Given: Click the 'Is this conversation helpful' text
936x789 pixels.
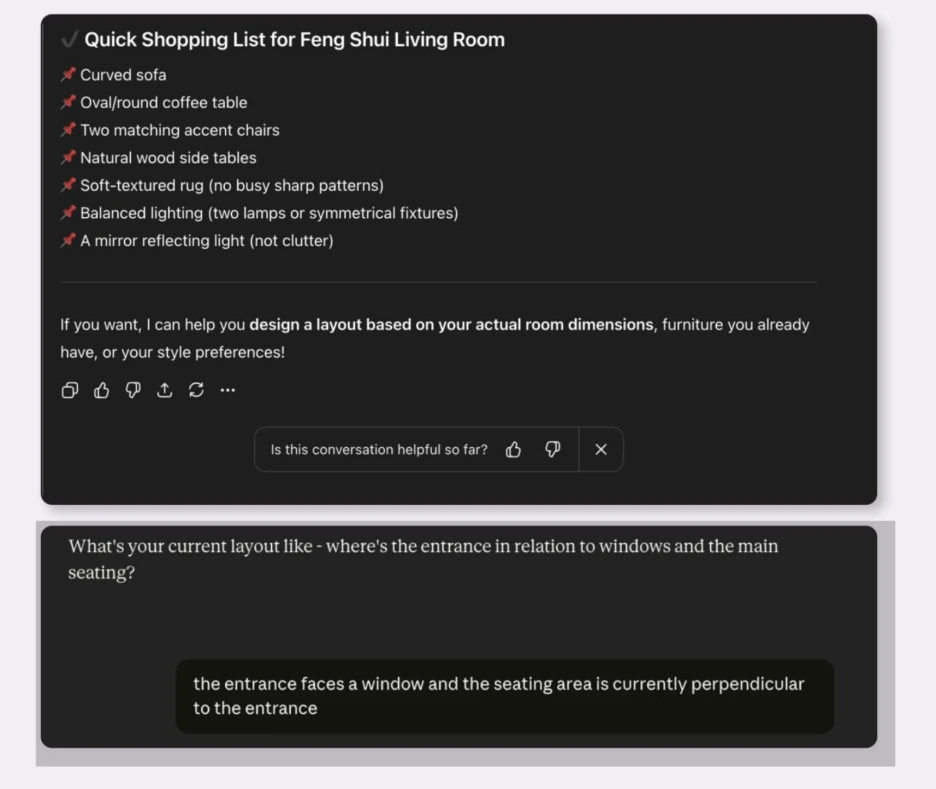Looking at the screenshot, I should [379, 449].
